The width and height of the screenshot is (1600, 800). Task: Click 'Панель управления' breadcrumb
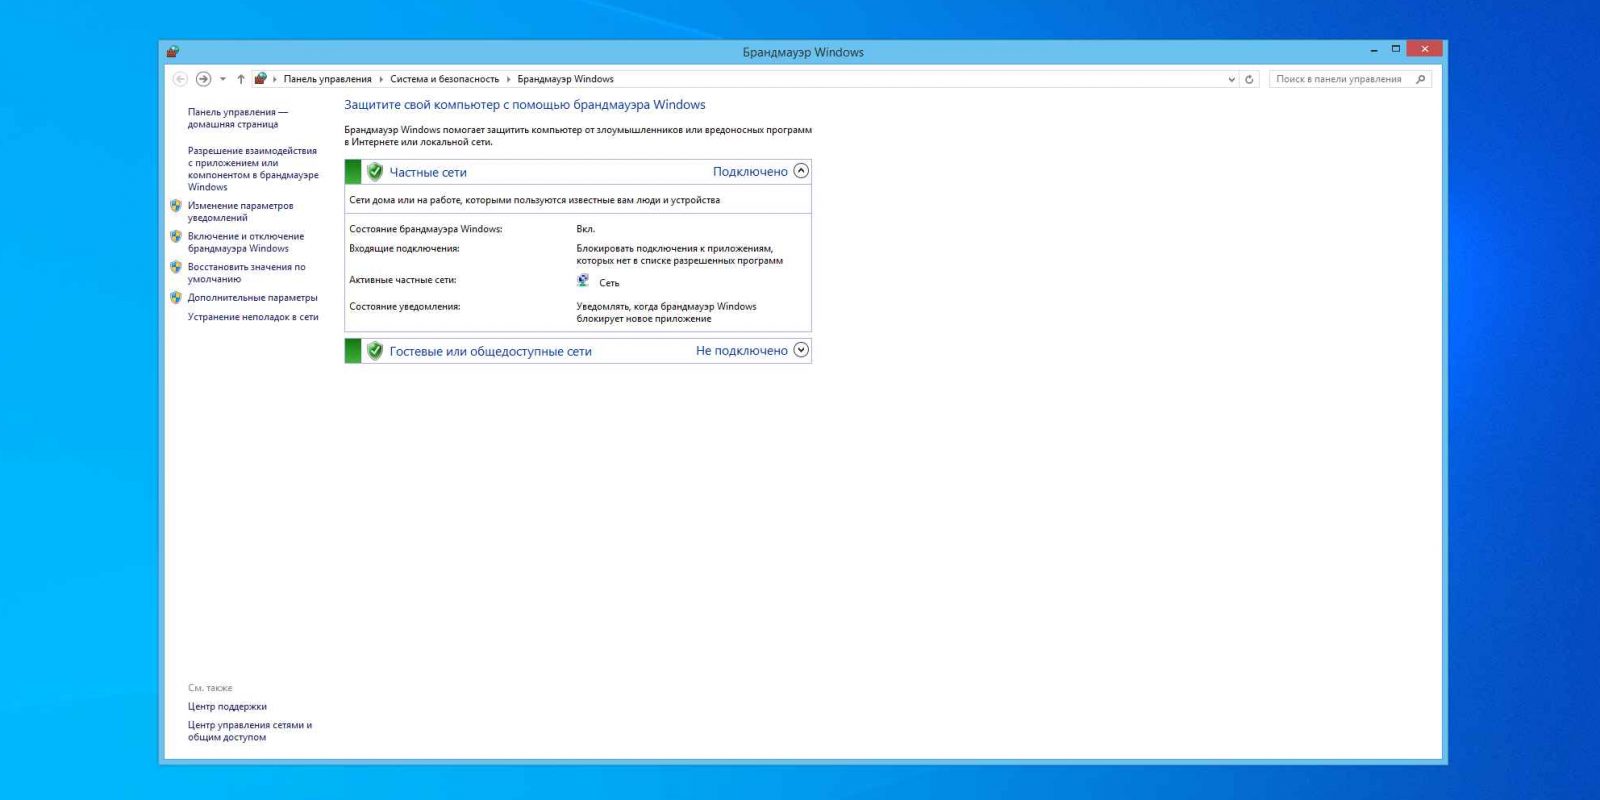click(327, 79)
